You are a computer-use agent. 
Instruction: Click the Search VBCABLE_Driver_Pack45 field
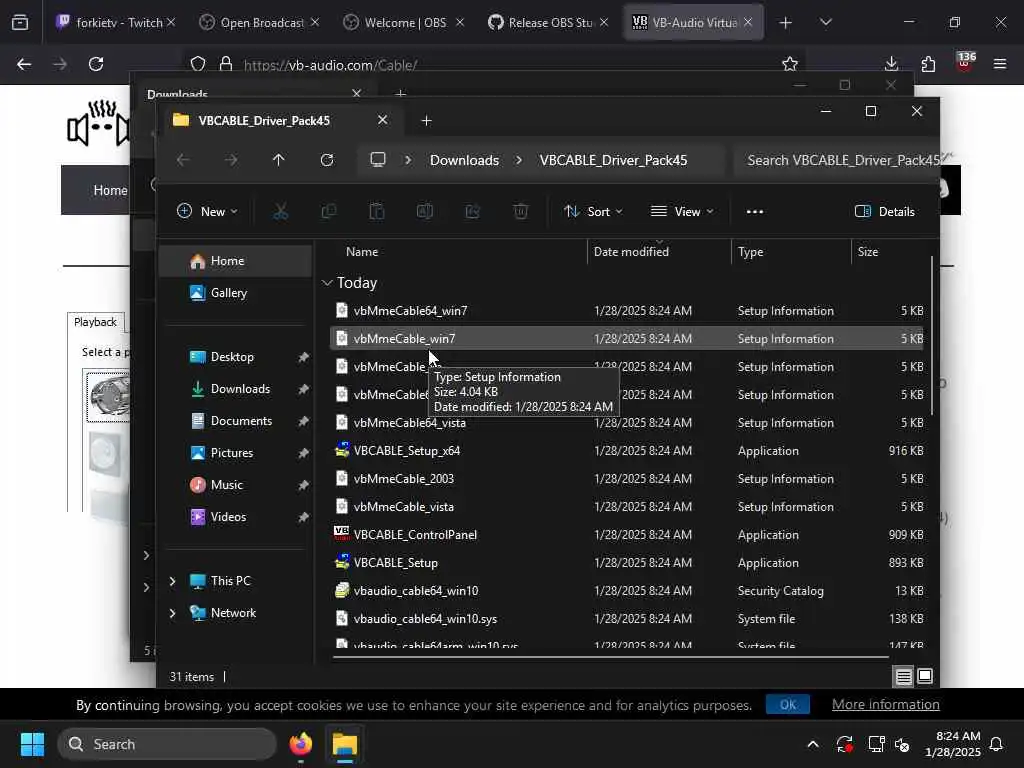[836, 160]
